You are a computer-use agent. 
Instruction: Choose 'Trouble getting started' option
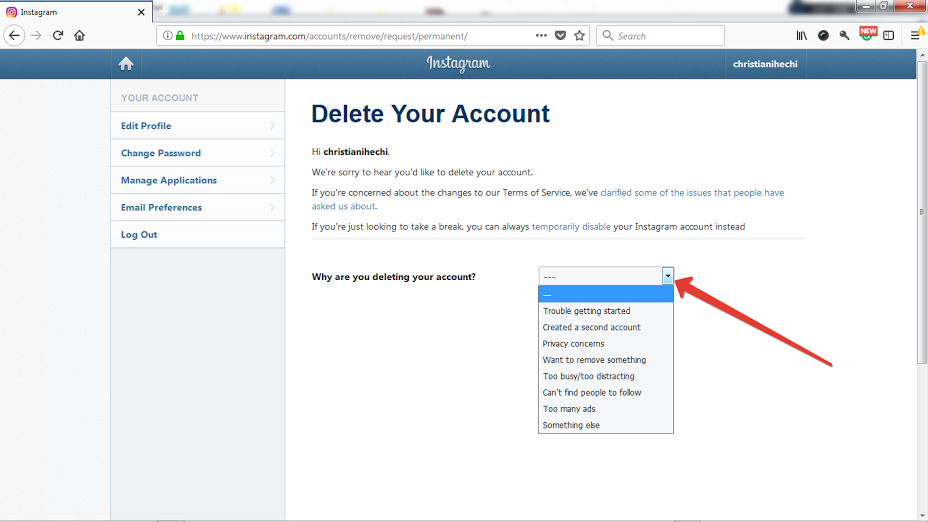pos(605,311)
